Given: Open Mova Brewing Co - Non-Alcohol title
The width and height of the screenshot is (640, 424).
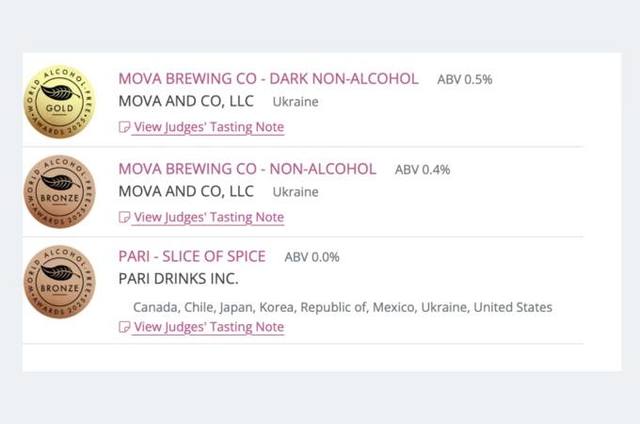Looking at the screenshot, I should pos(247,169).
